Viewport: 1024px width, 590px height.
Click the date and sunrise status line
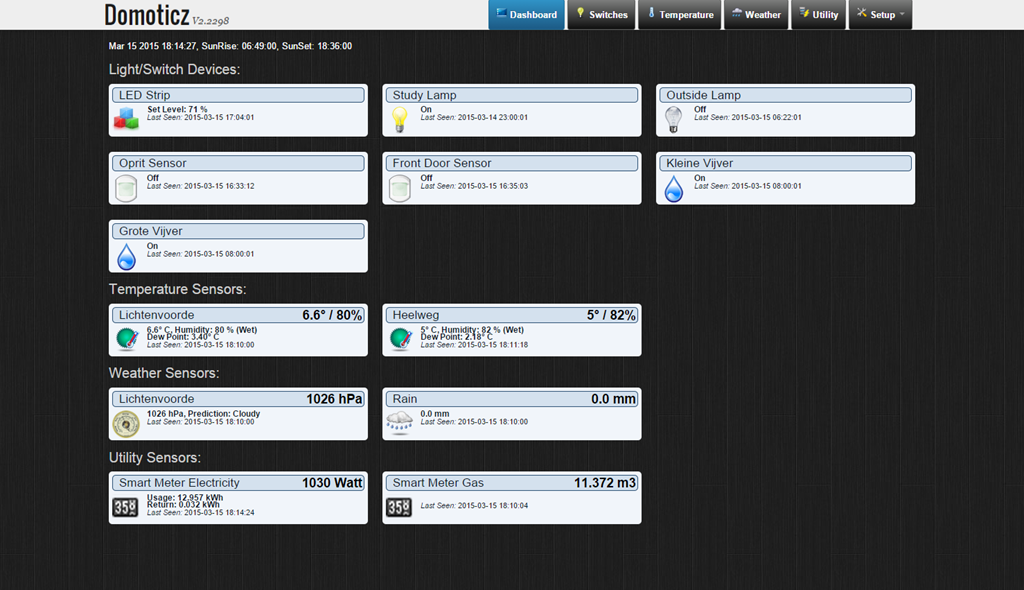(230, 46)
